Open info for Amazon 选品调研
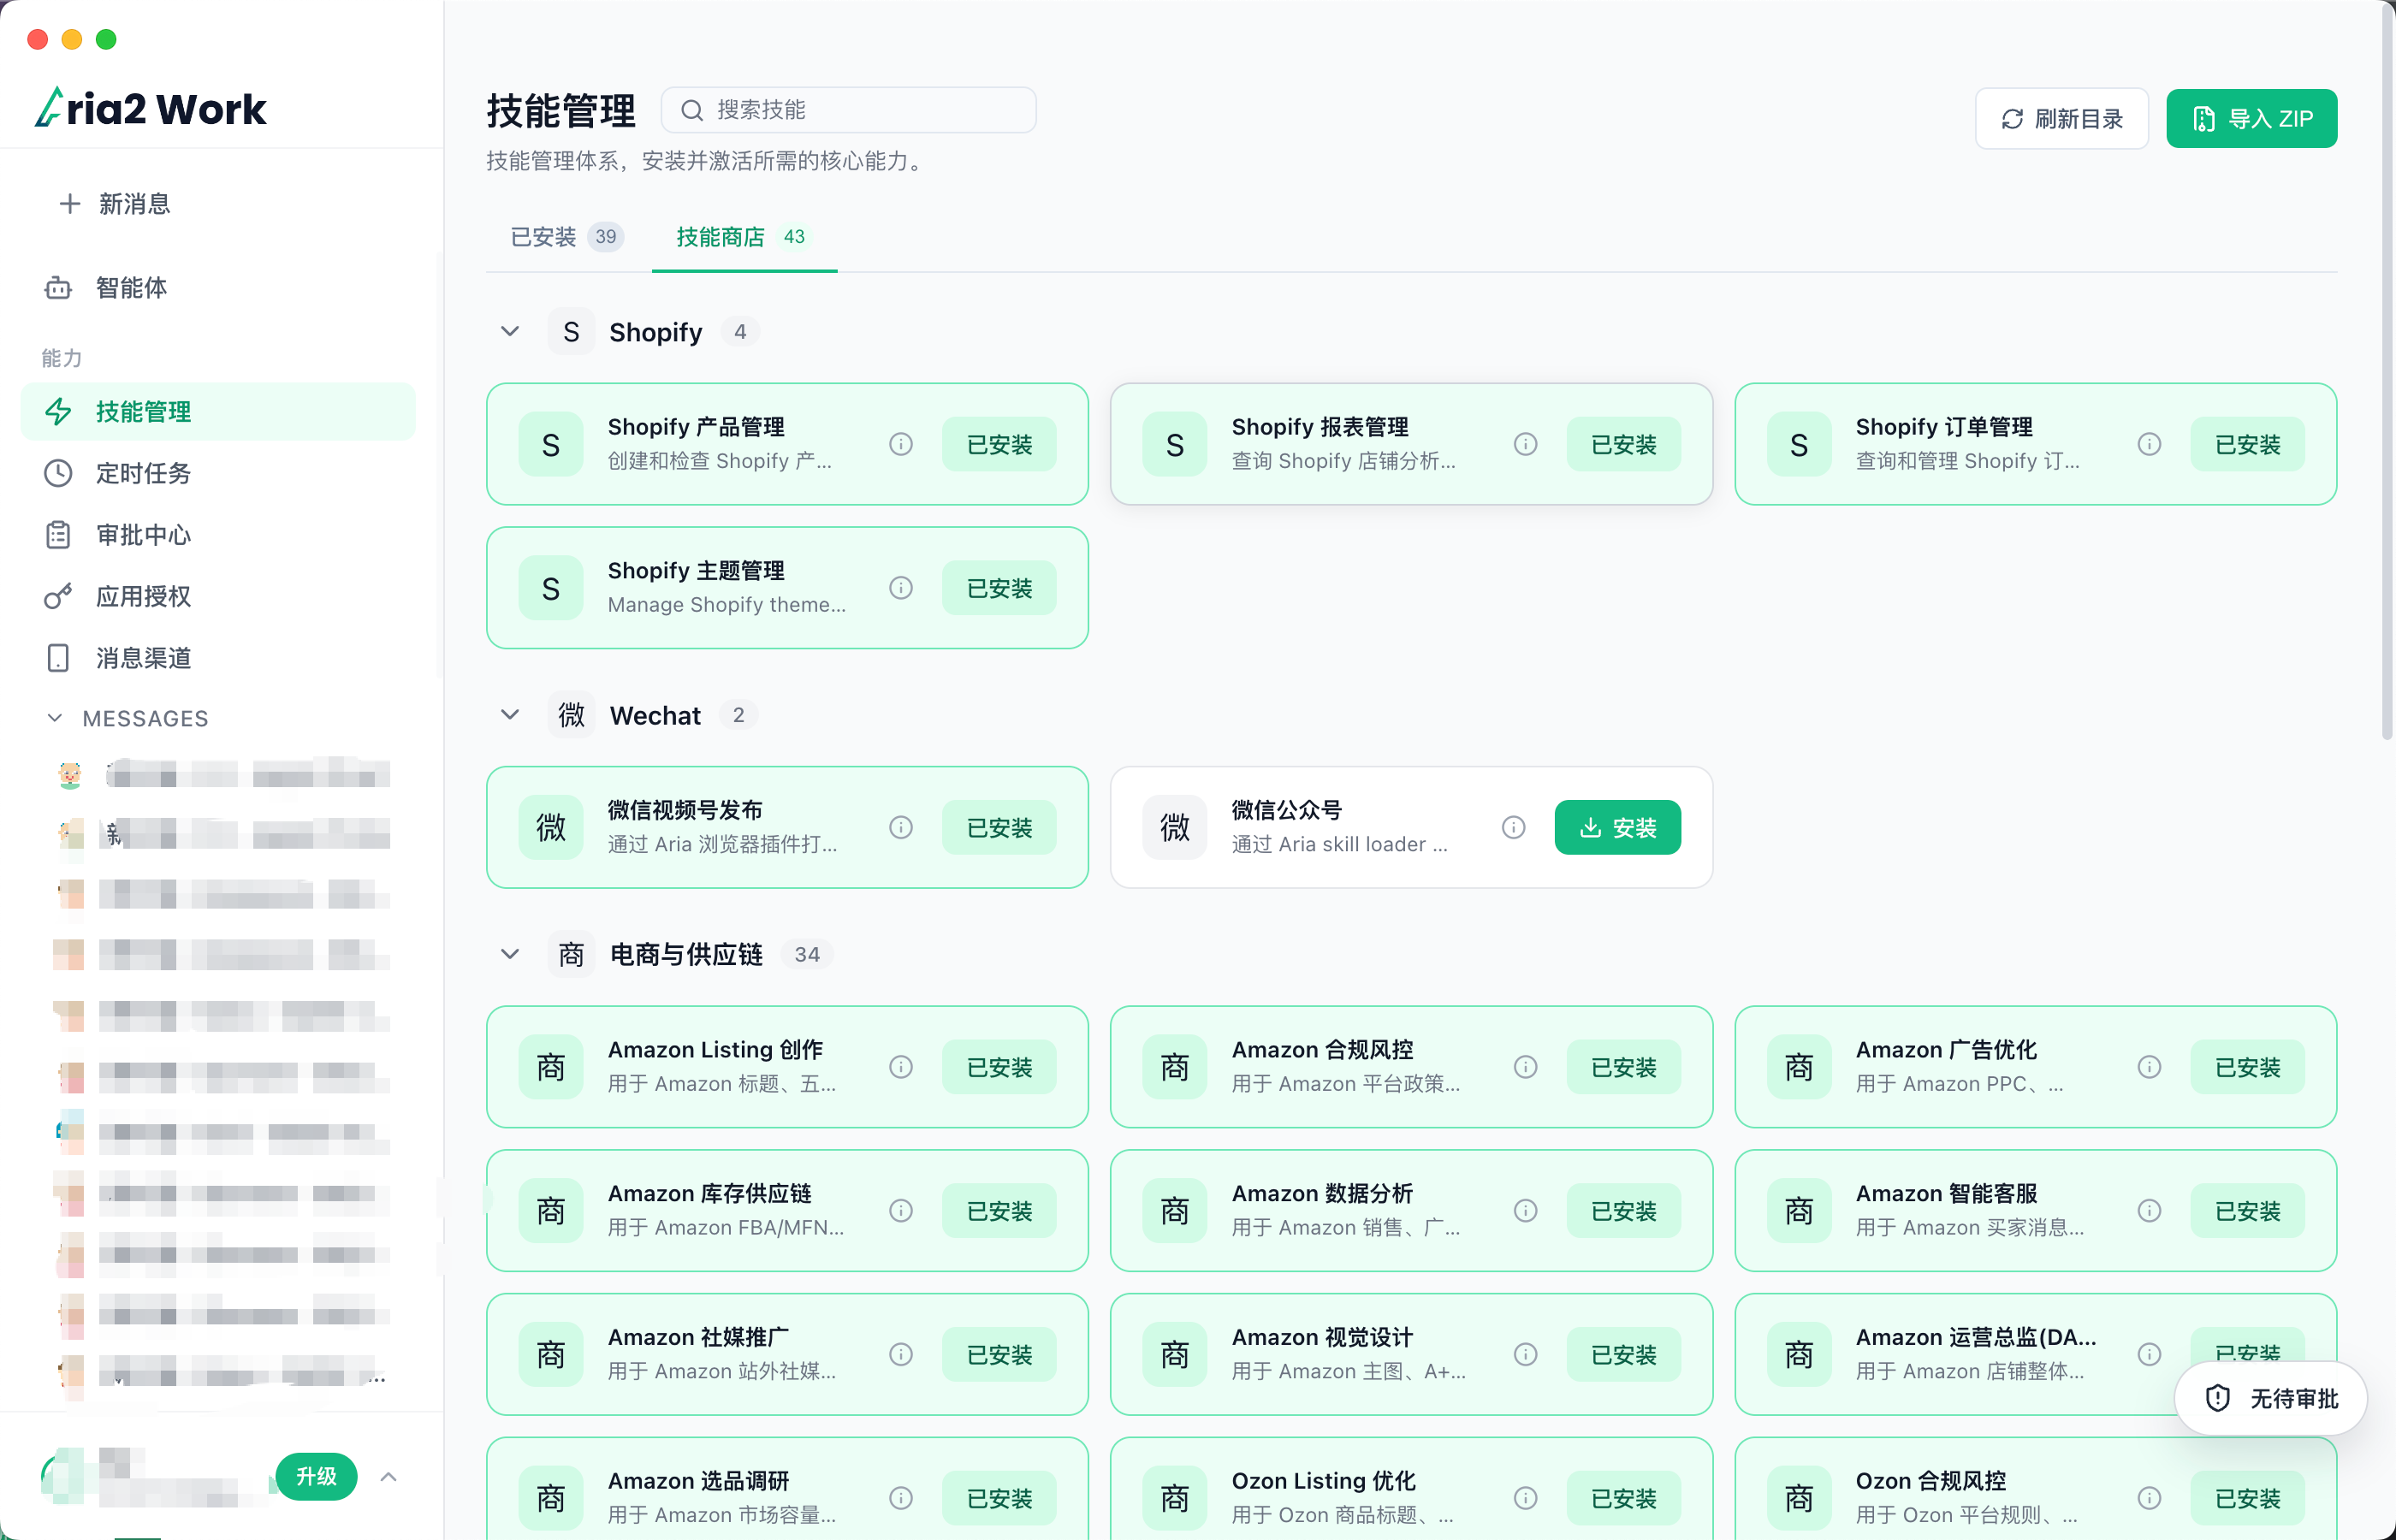 pyautogui.click(x=901, y=1498)
